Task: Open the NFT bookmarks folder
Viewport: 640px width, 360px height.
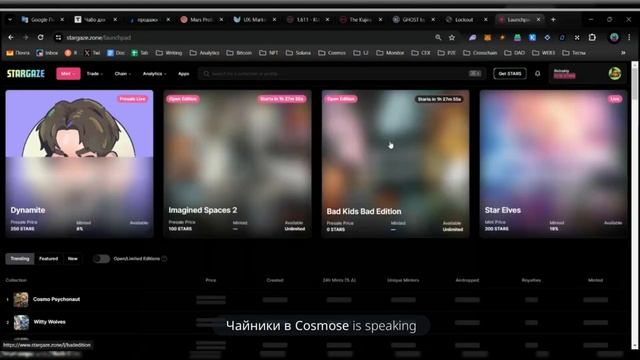Action: pos(269,53)
